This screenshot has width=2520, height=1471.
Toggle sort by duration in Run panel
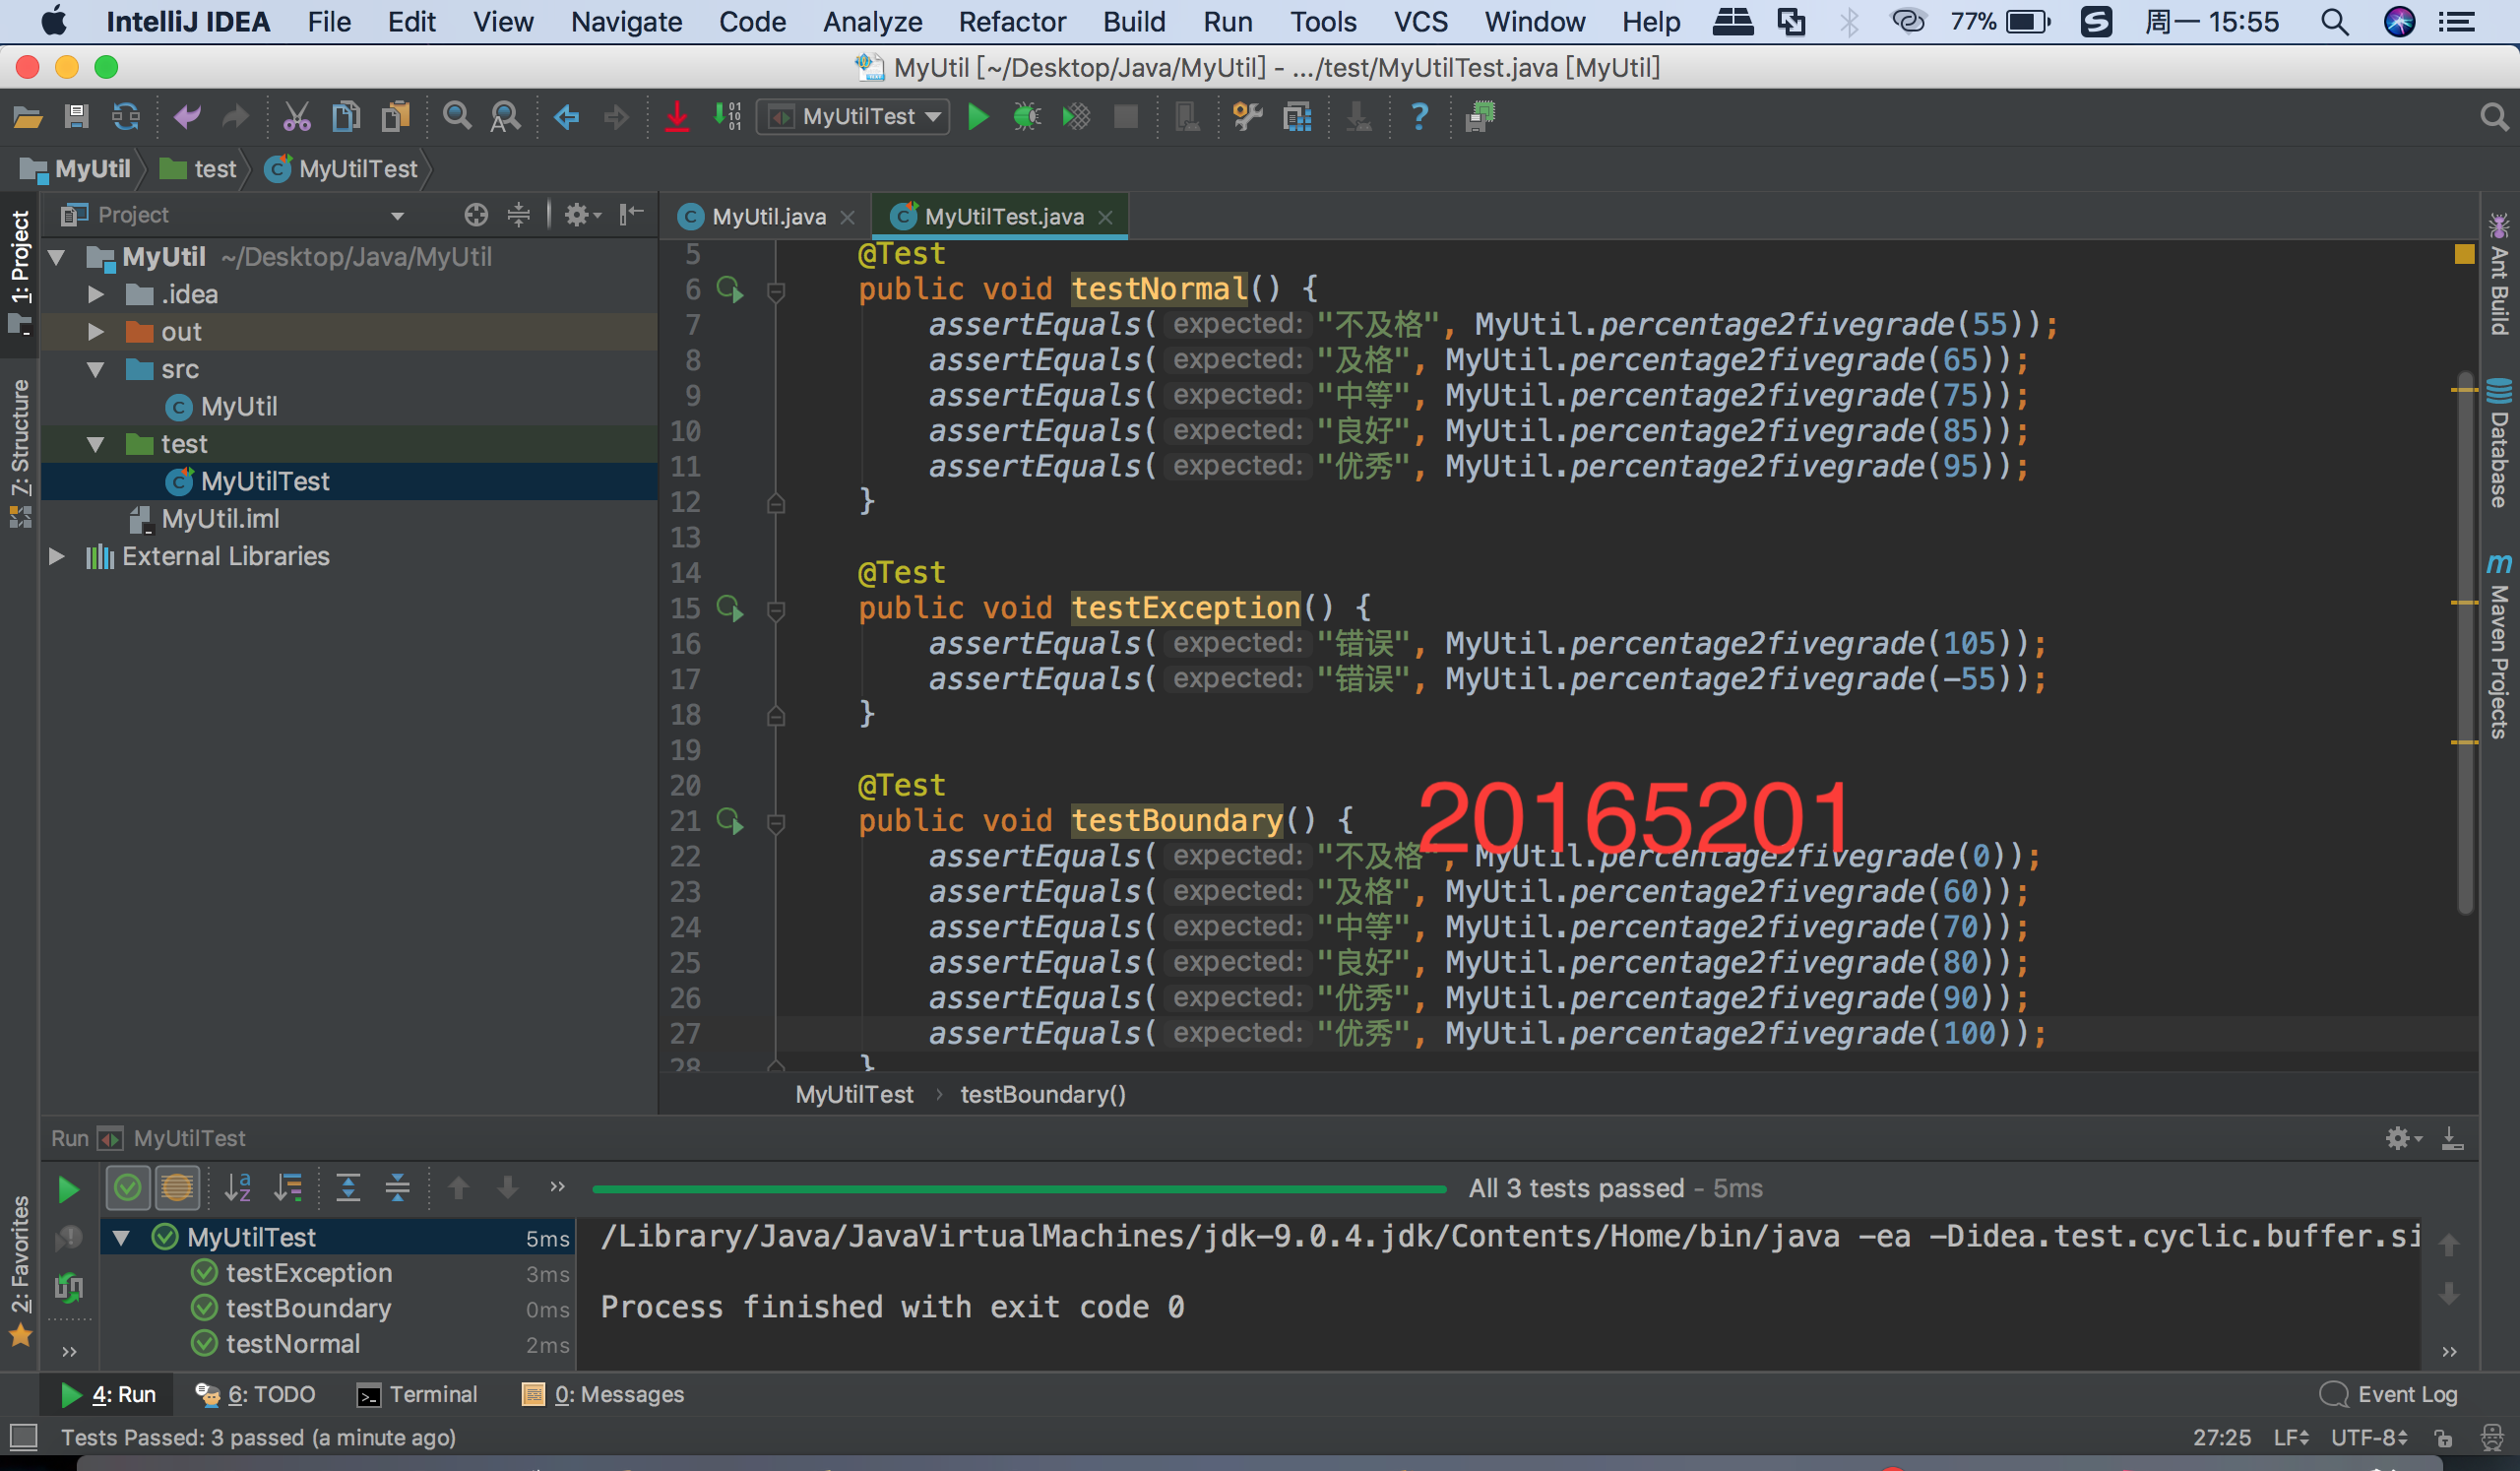point(288,1188)
